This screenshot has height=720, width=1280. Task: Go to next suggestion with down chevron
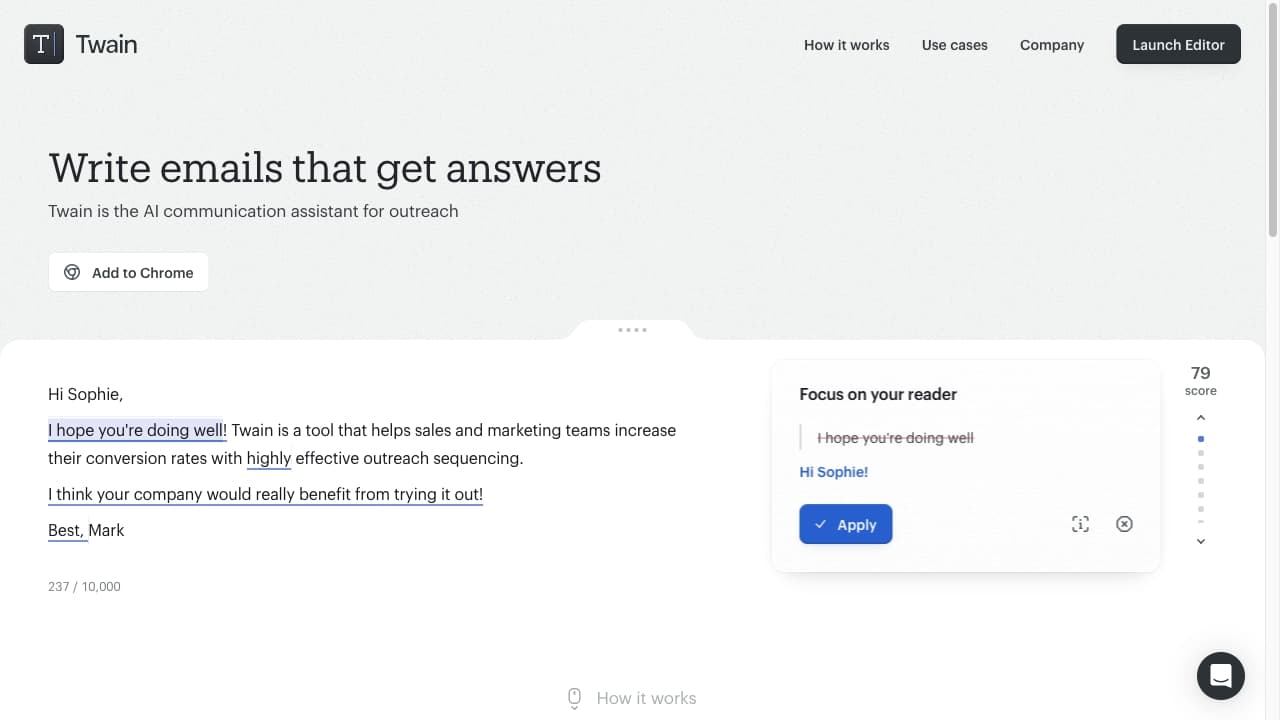click(1201, 541)
